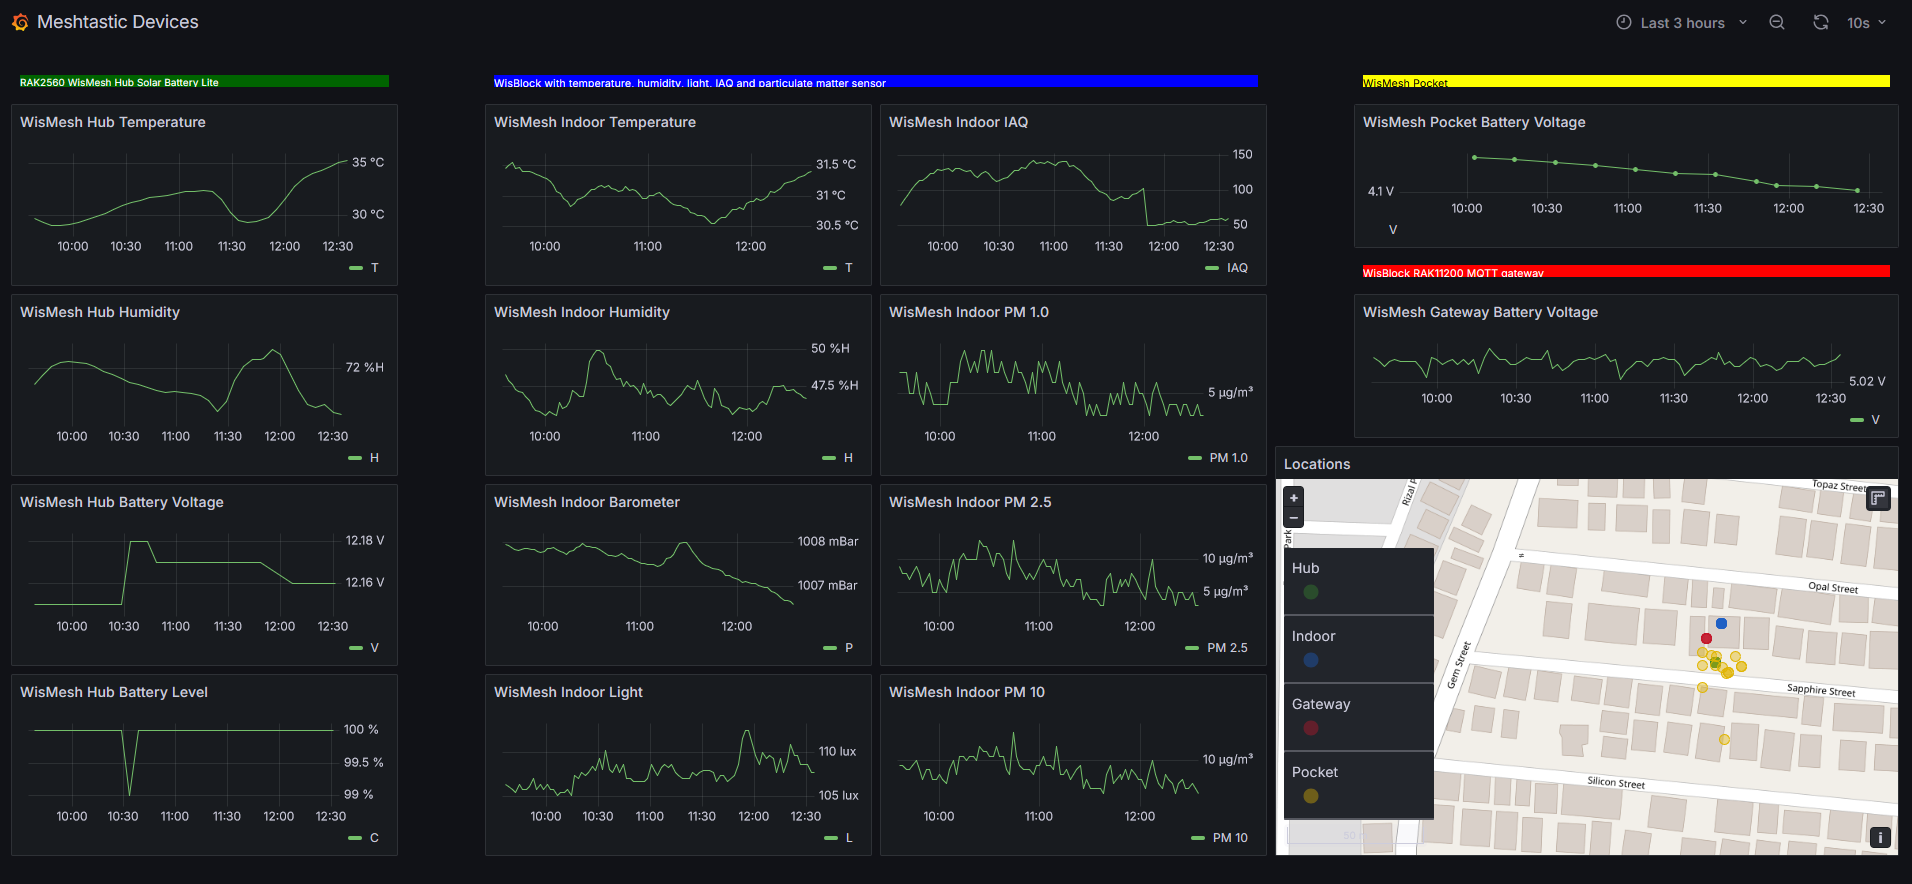Click the blue WisBlock sensor header bar
The image size is (1912, 884).
coord(875,82)
